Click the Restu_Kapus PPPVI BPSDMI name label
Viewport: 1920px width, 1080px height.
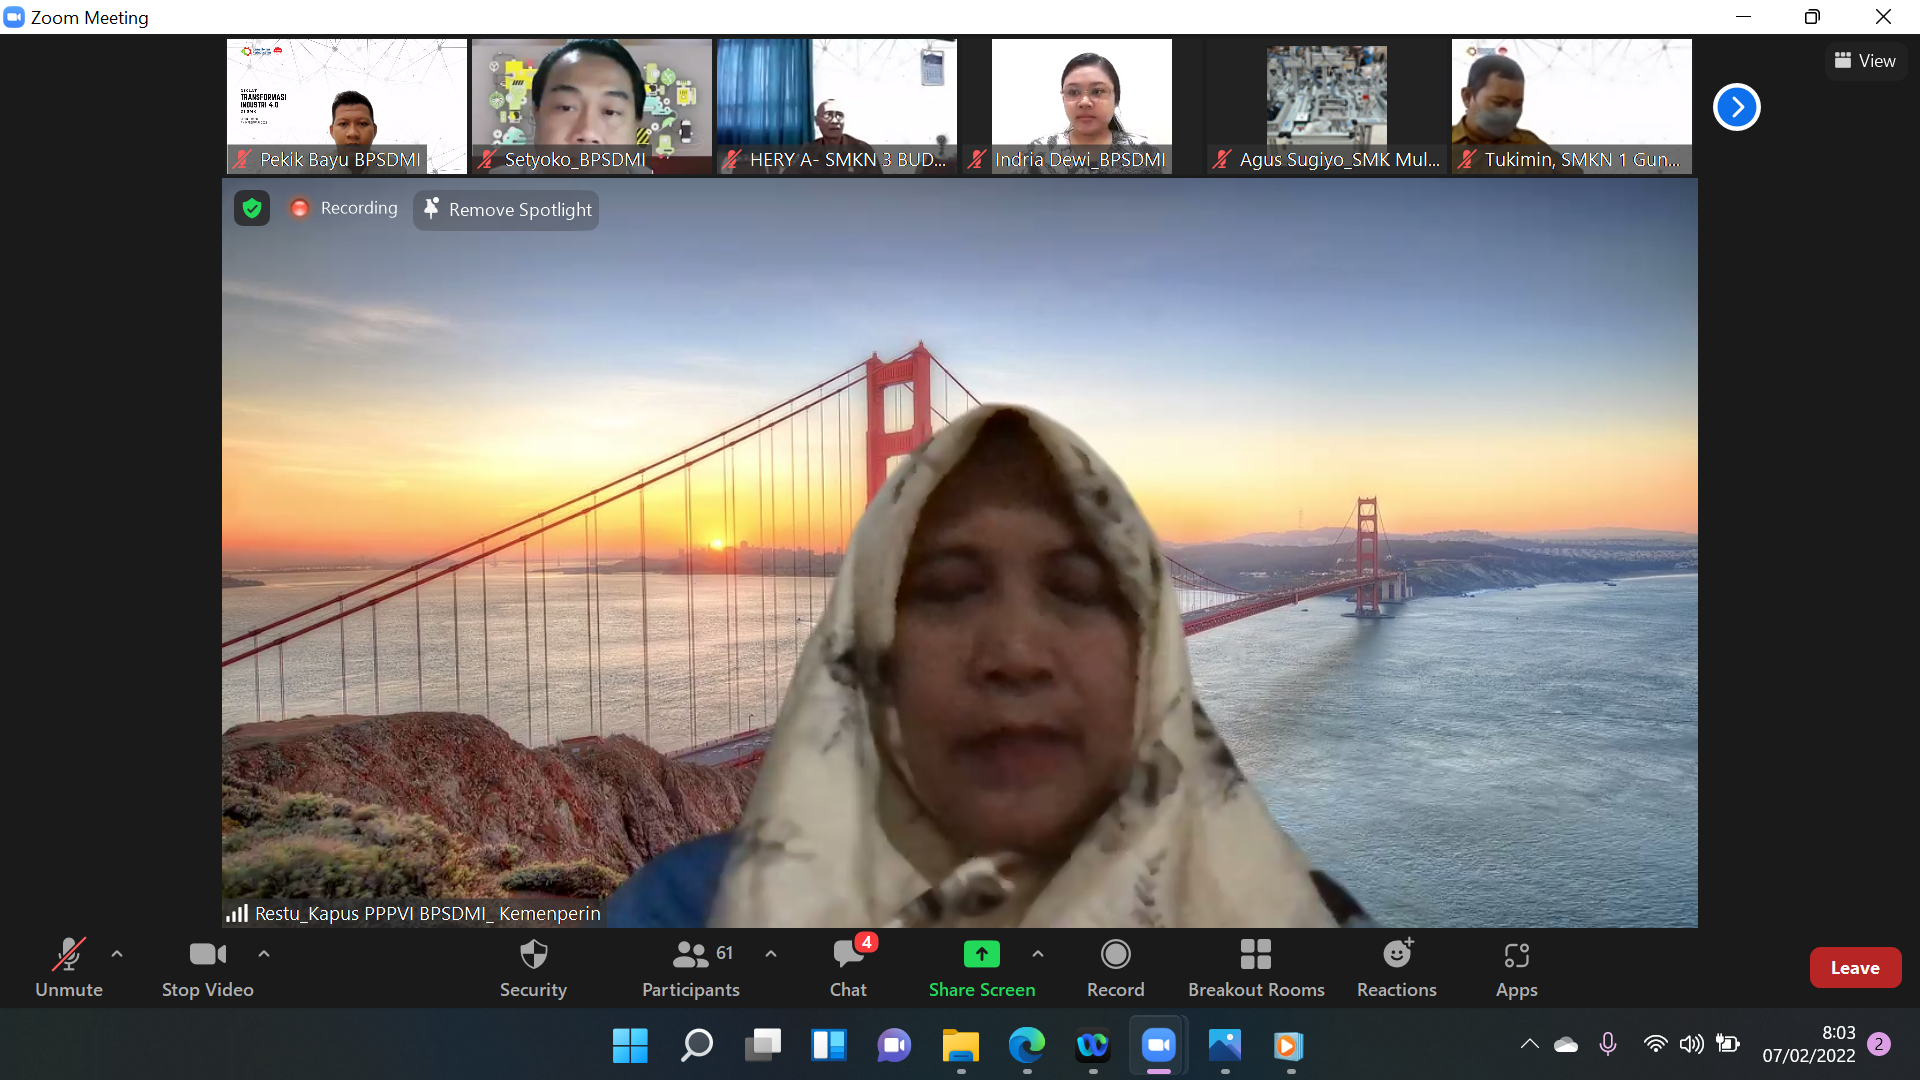tap(428, 913)
